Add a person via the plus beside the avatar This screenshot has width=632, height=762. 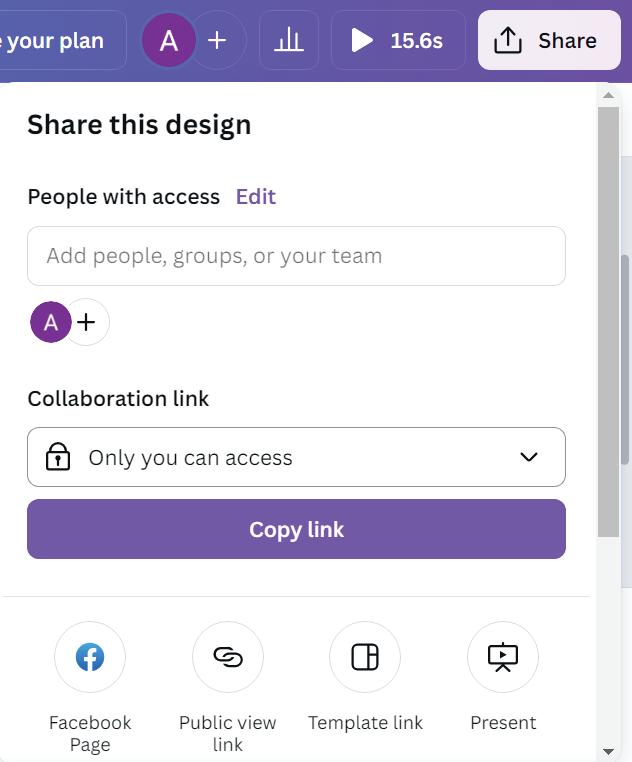click(x=87, y=323)
